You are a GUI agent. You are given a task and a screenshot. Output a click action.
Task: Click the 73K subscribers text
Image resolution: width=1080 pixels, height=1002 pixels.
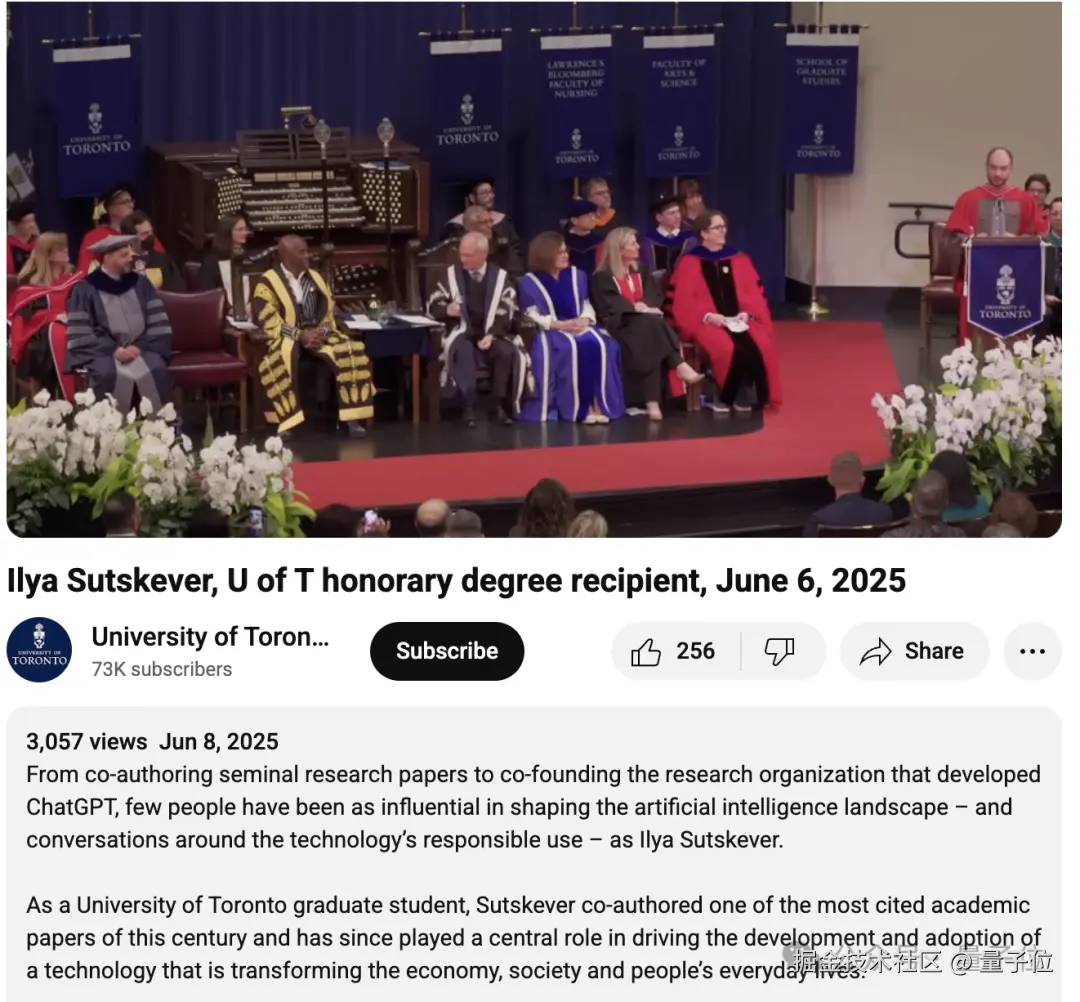click(162, 669)
